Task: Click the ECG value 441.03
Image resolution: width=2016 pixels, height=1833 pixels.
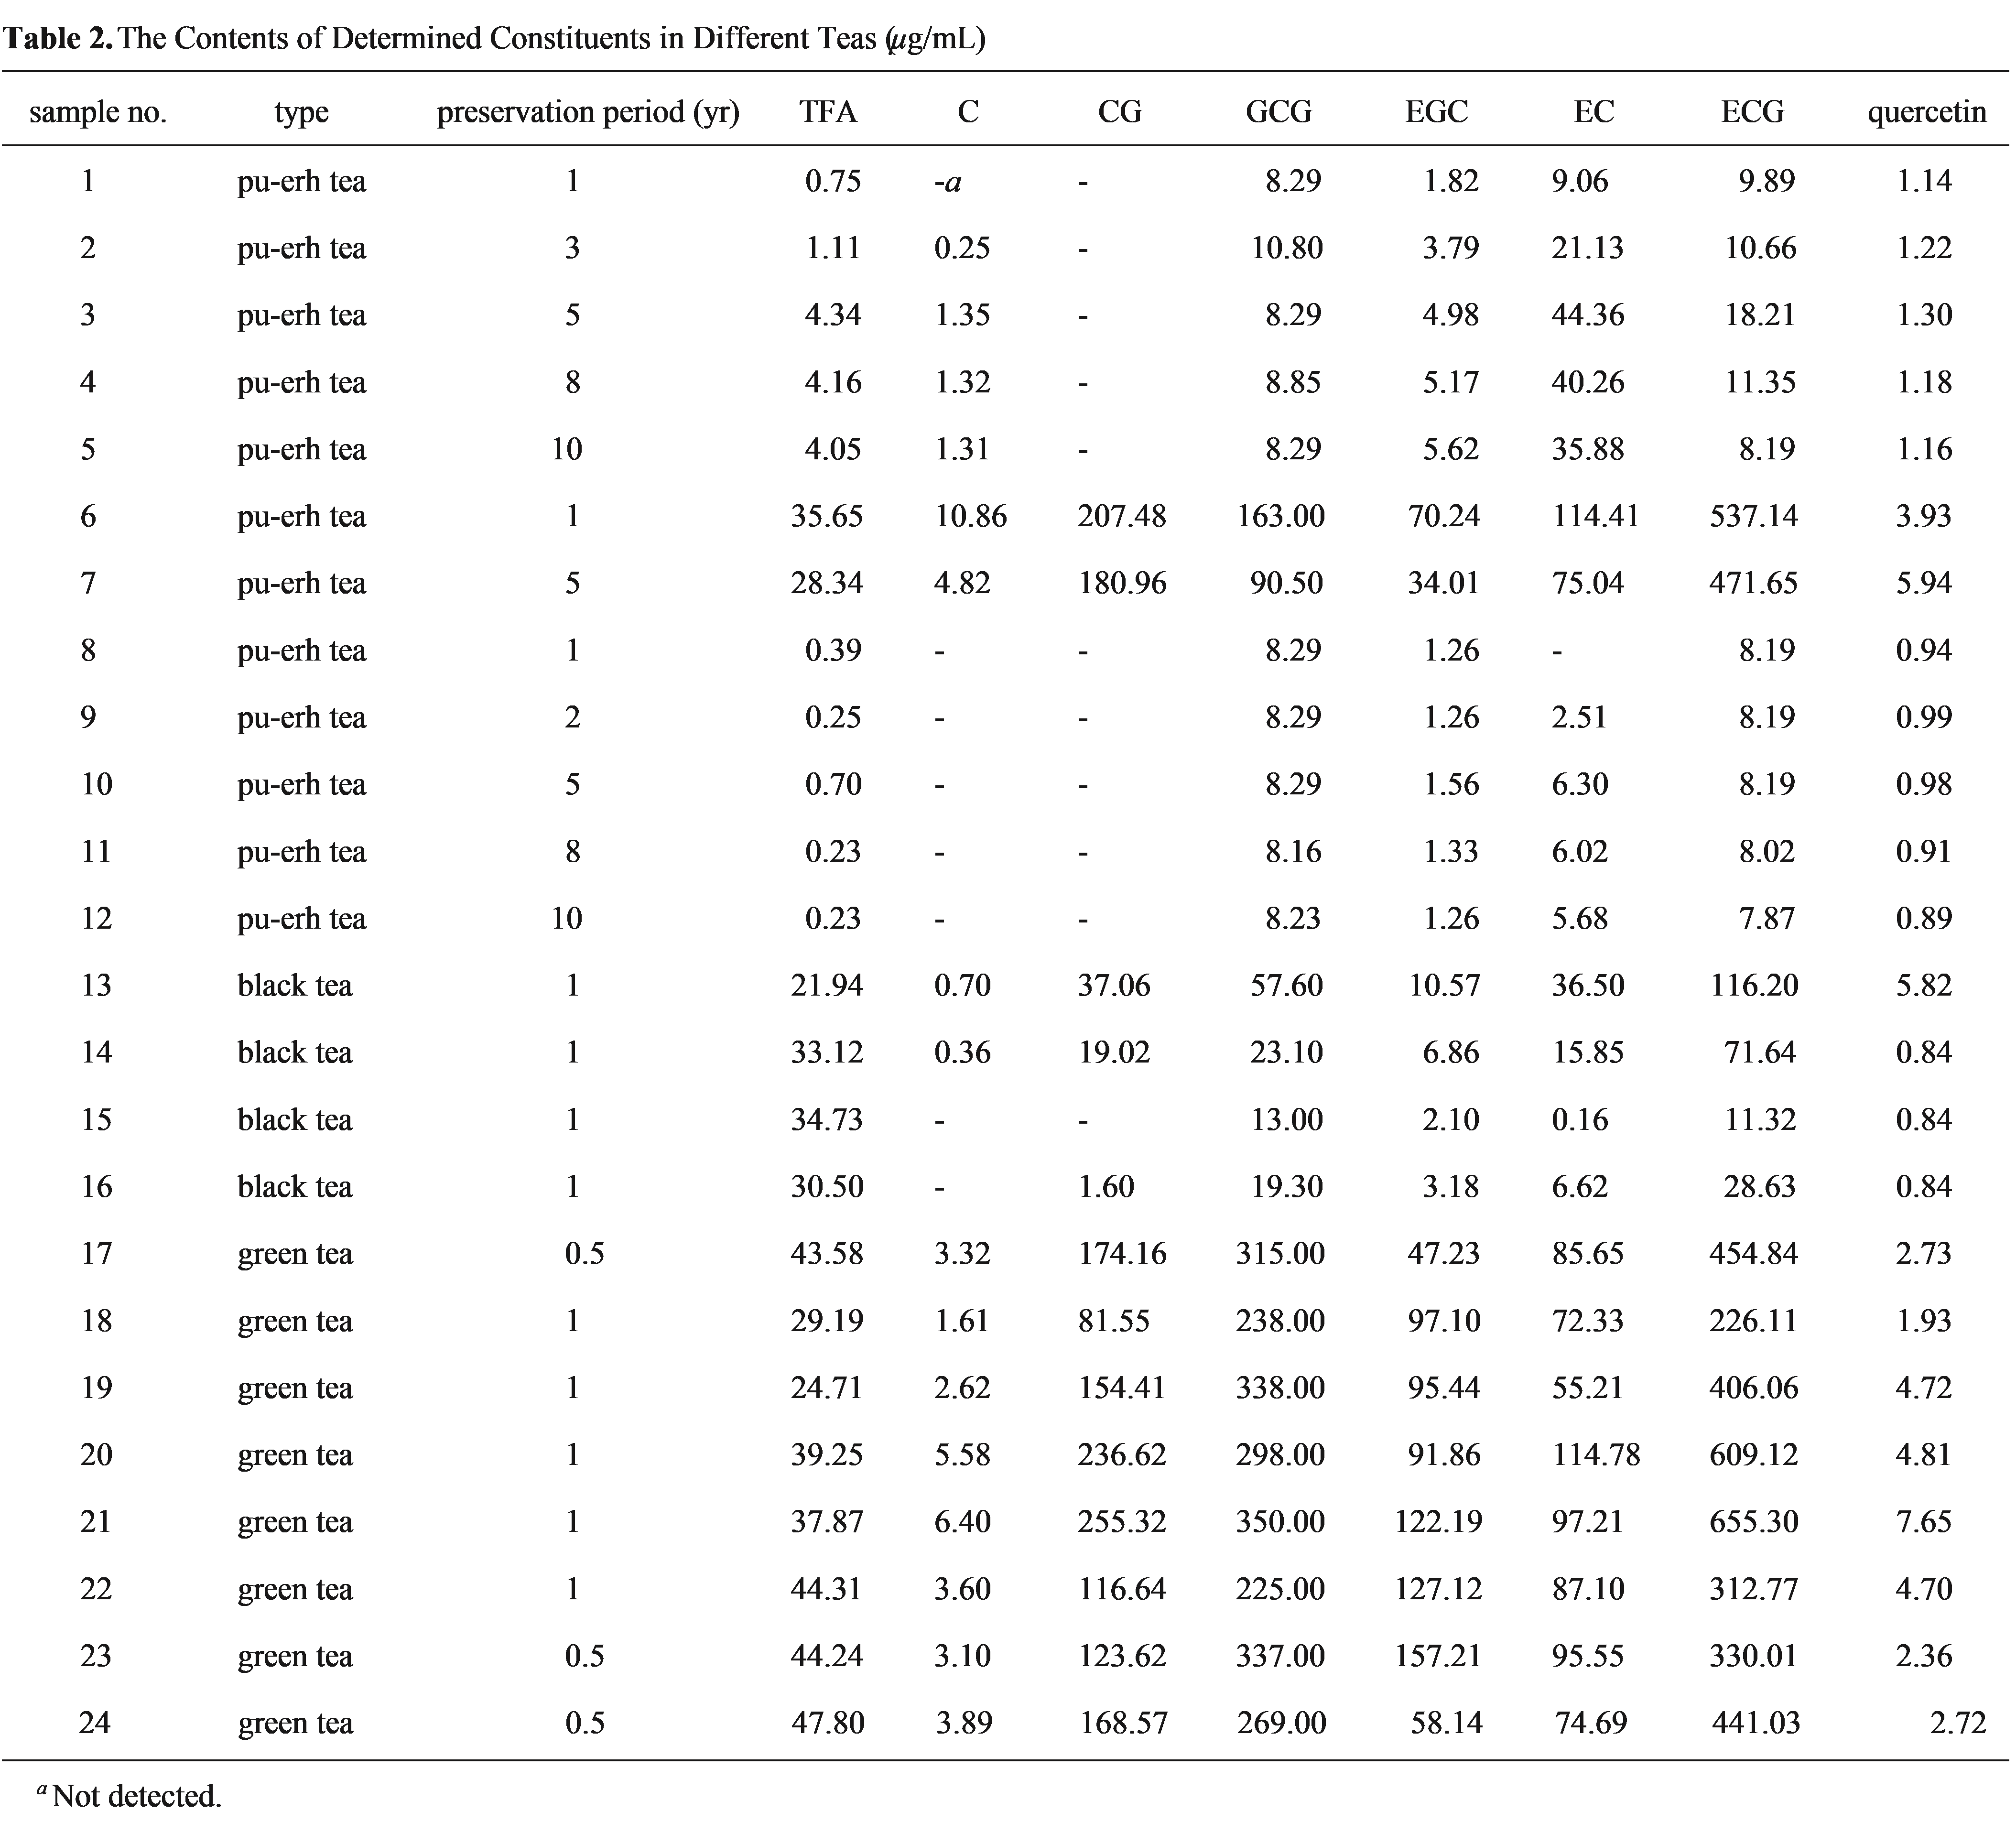Action: point(1756,1723)
